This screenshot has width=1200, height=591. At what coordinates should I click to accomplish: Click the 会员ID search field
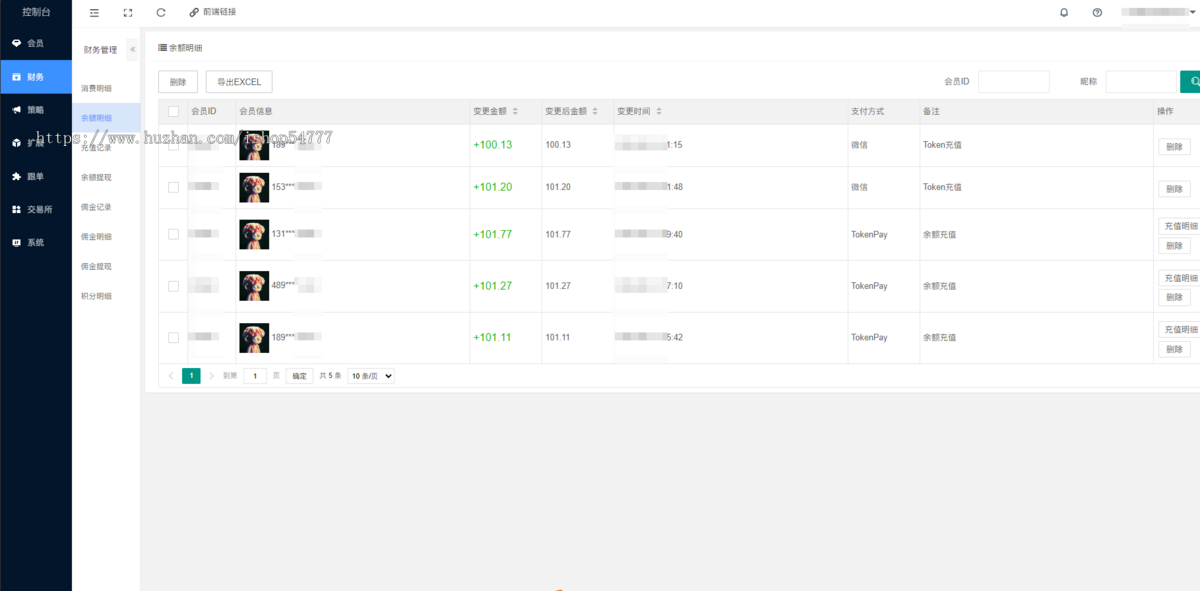pos(1014,82)
